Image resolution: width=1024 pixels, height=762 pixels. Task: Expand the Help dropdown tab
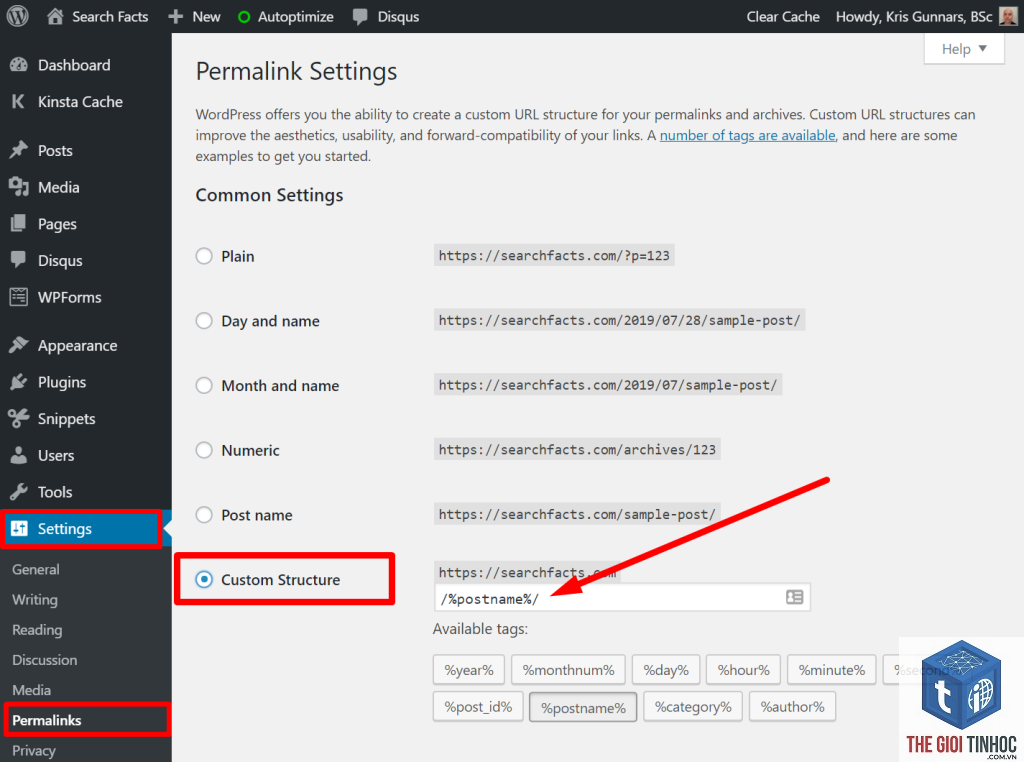pos(964,49)
